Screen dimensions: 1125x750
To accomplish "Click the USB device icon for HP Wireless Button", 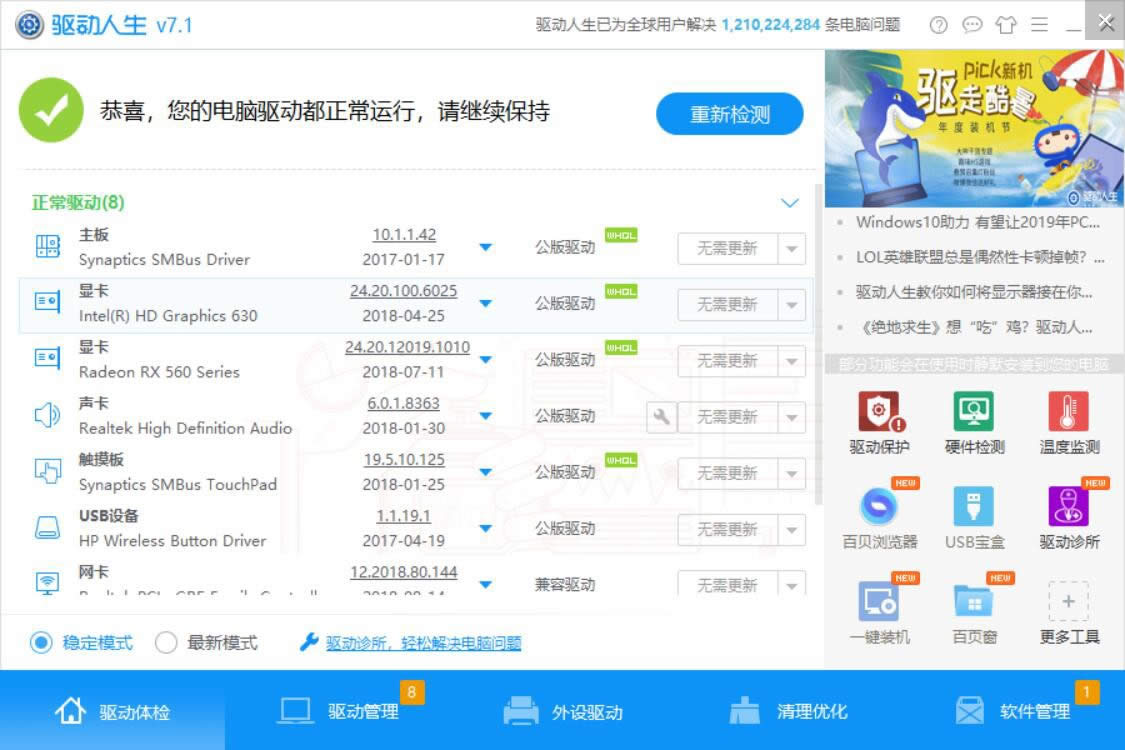I will (x=47, y=528).
